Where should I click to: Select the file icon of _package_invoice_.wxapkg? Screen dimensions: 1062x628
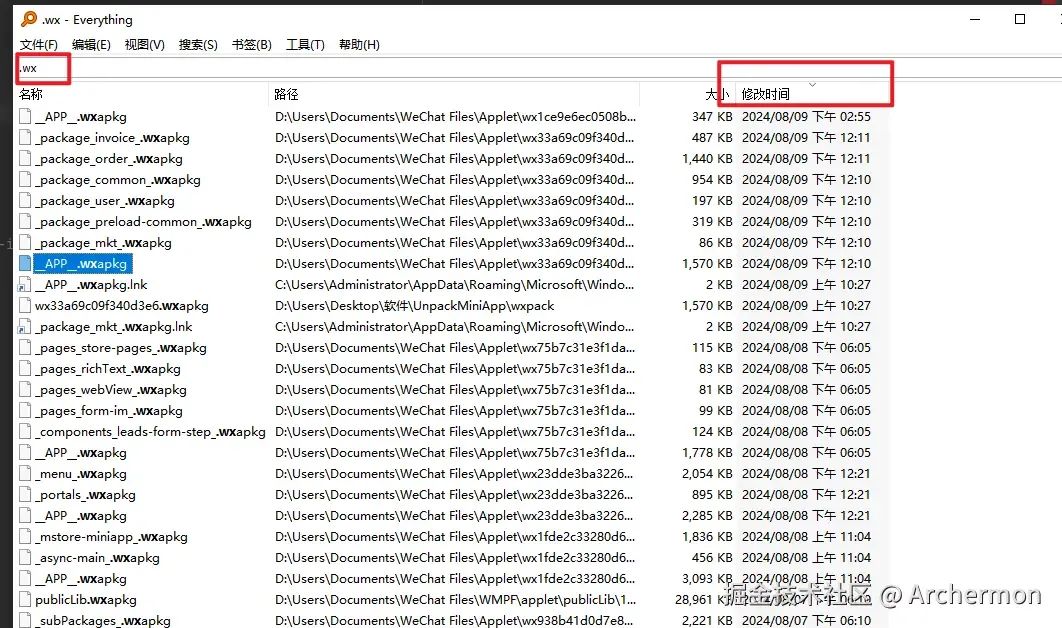coord(25,138)
